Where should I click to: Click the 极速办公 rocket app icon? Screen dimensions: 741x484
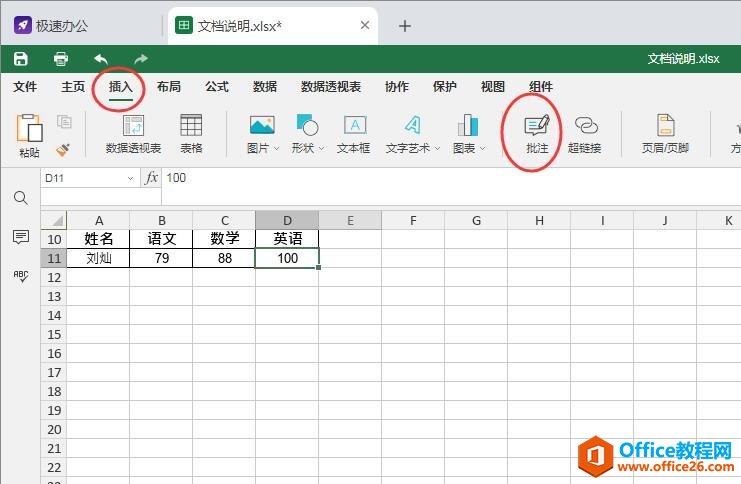pyautogui.click(x=22, y=25)
